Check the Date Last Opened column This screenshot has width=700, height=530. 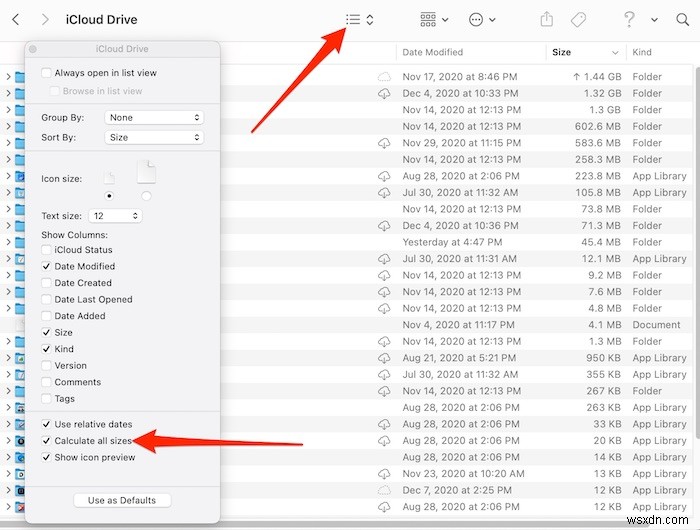coord(46,299)
